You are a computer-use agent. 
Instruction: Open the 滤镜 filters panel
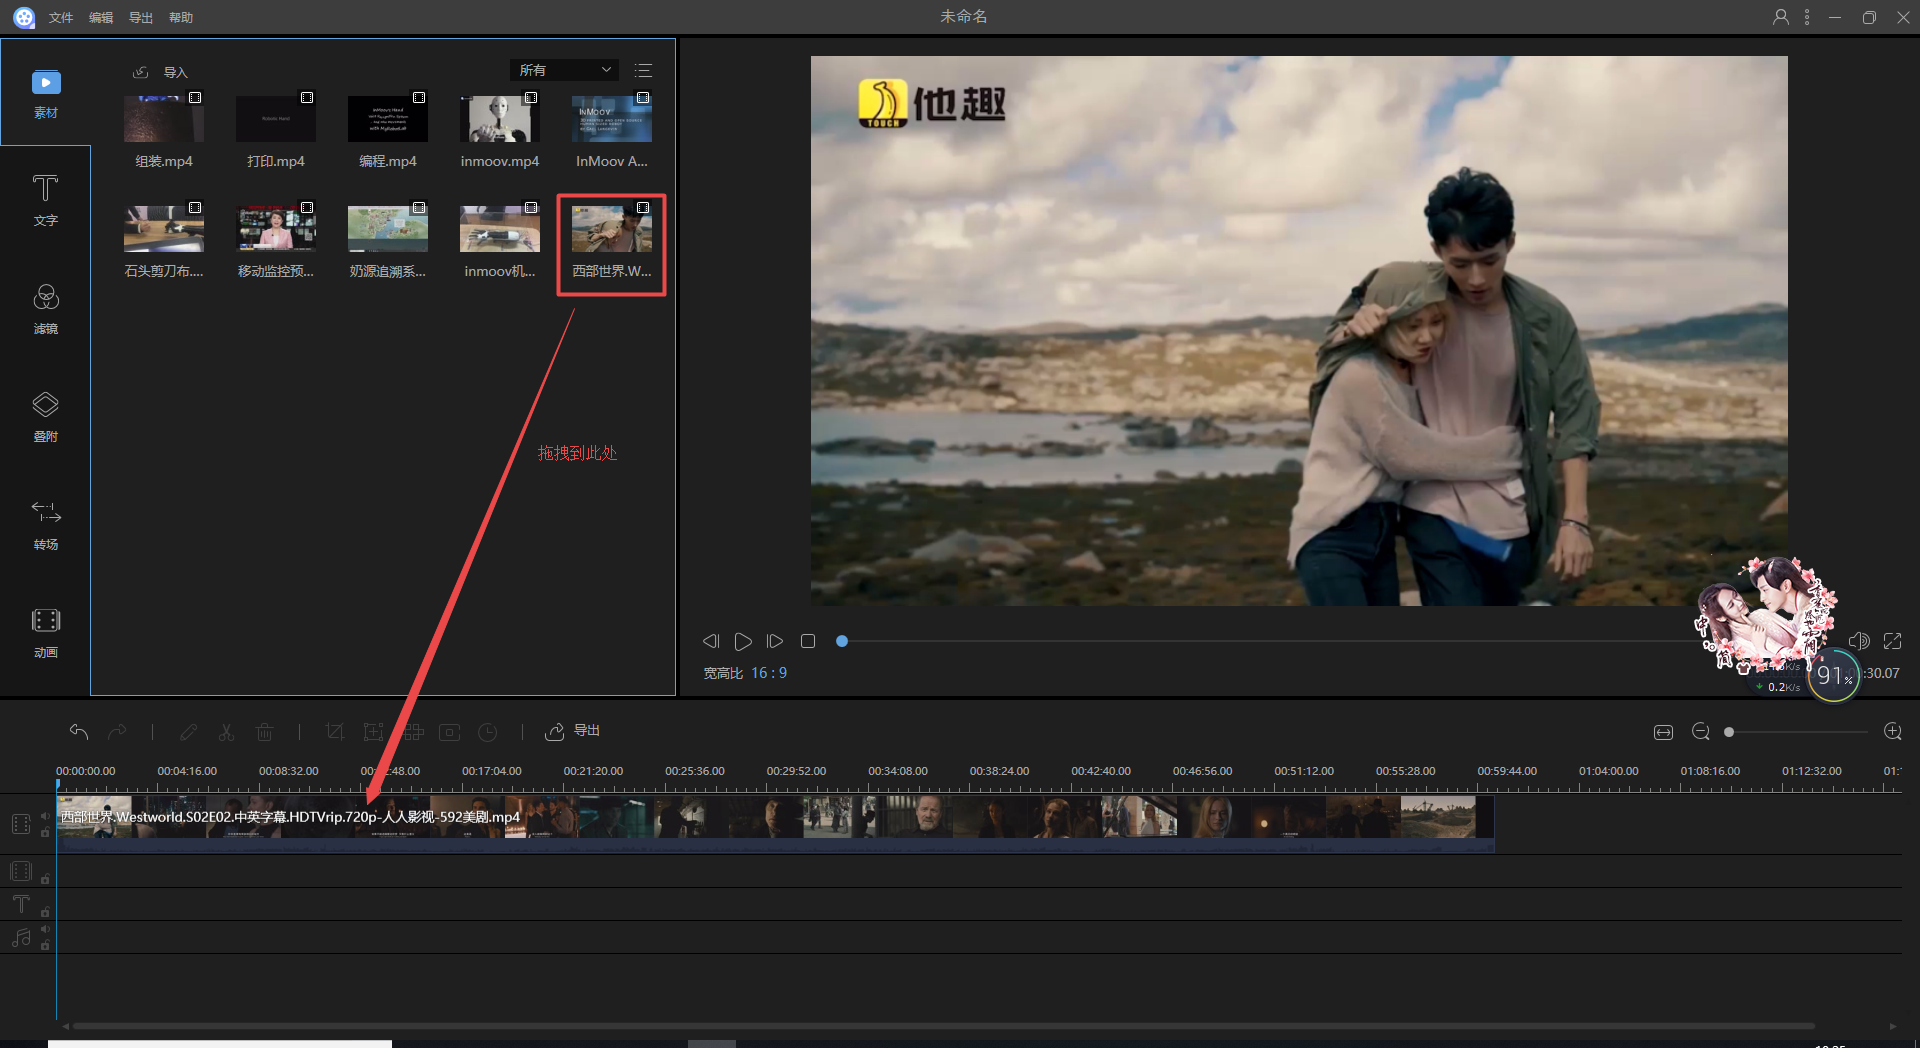click(46, 309)
